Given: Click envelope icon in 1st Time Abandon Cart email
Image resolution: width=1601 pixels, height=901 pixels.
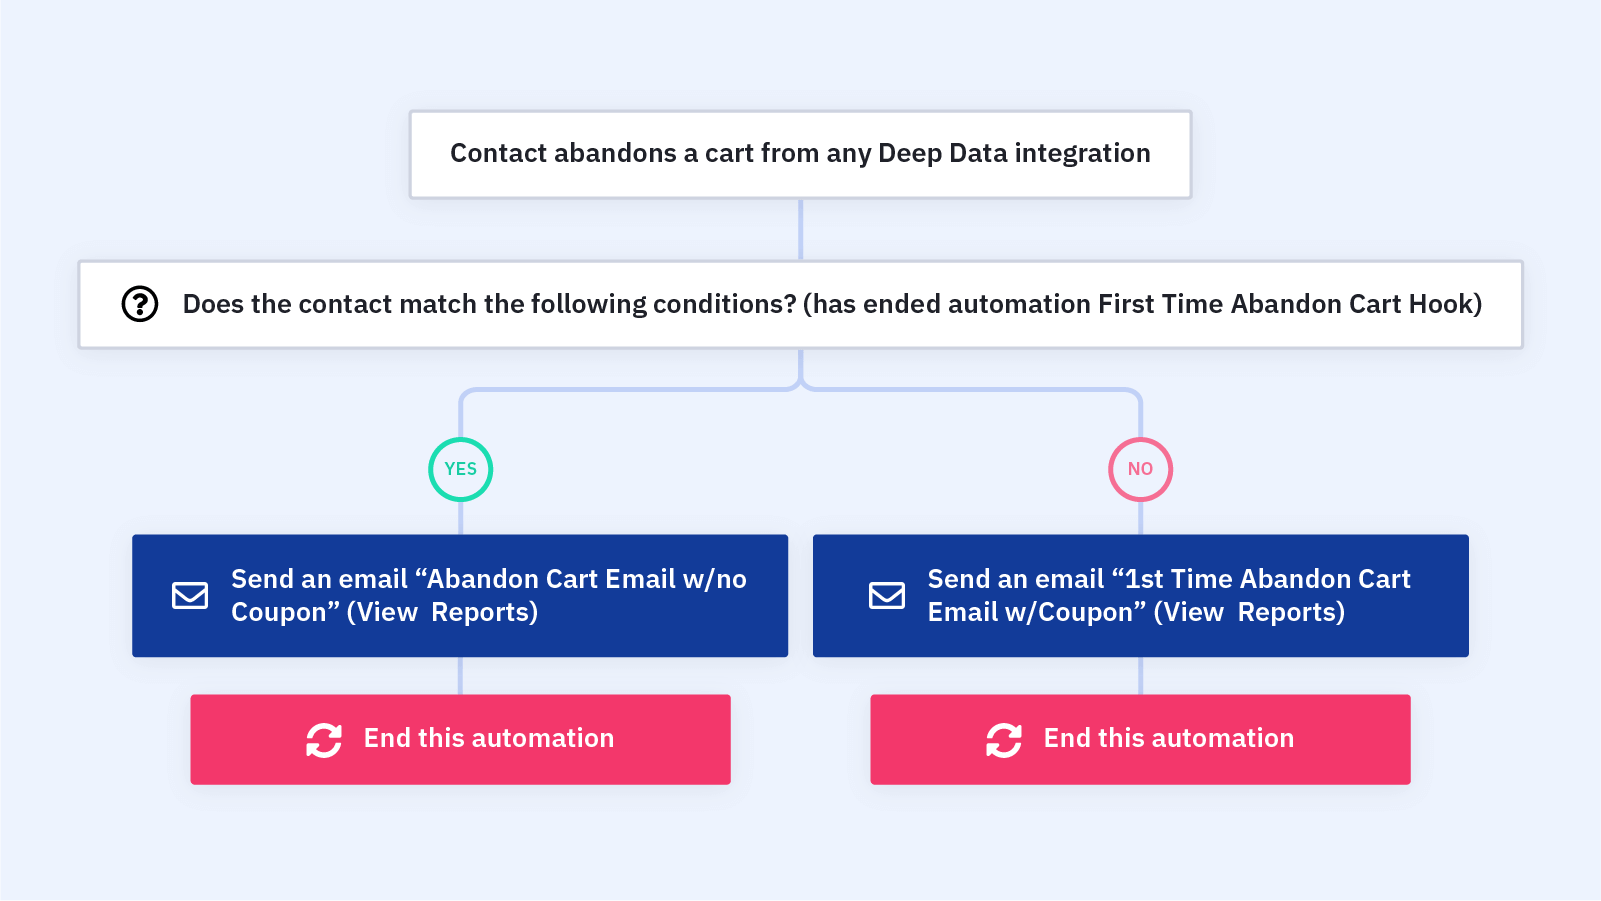Looking at the screenshot, I should pyautogui.click(x=886, y=596).
